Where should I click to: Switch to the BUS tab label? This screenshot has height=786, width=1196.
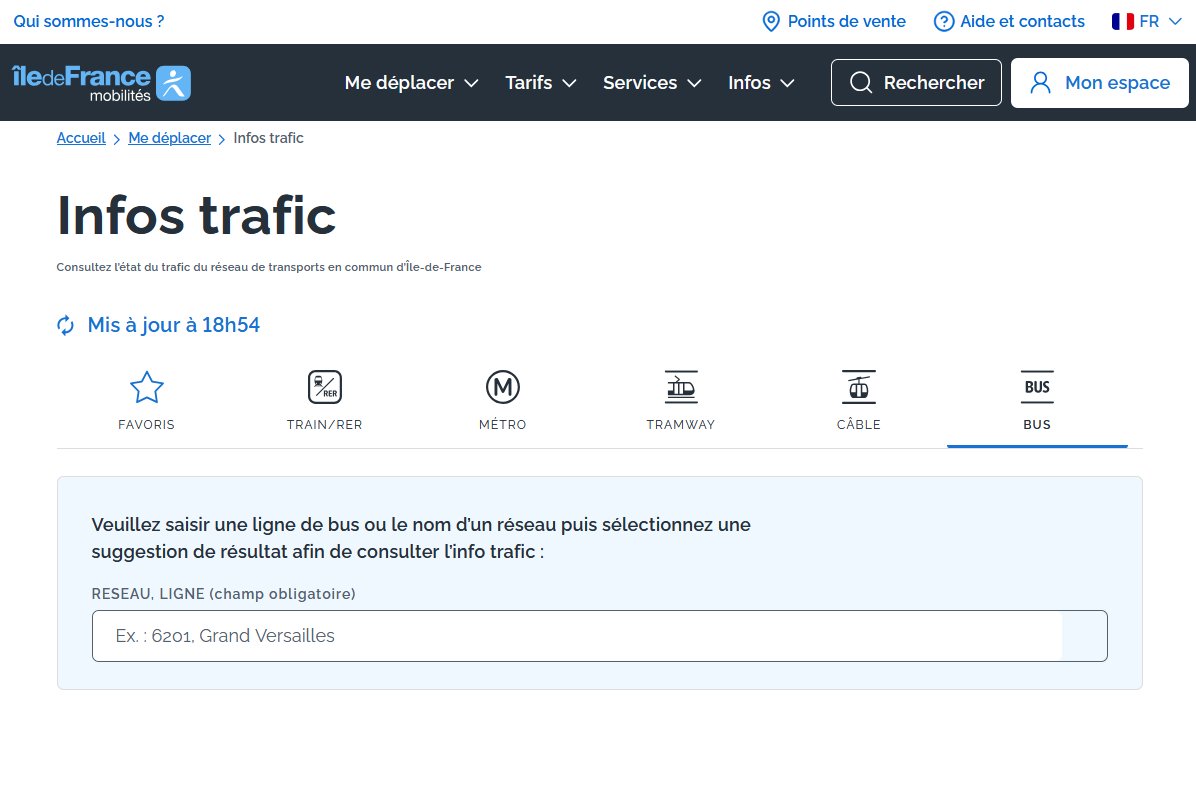(1037, 425)
